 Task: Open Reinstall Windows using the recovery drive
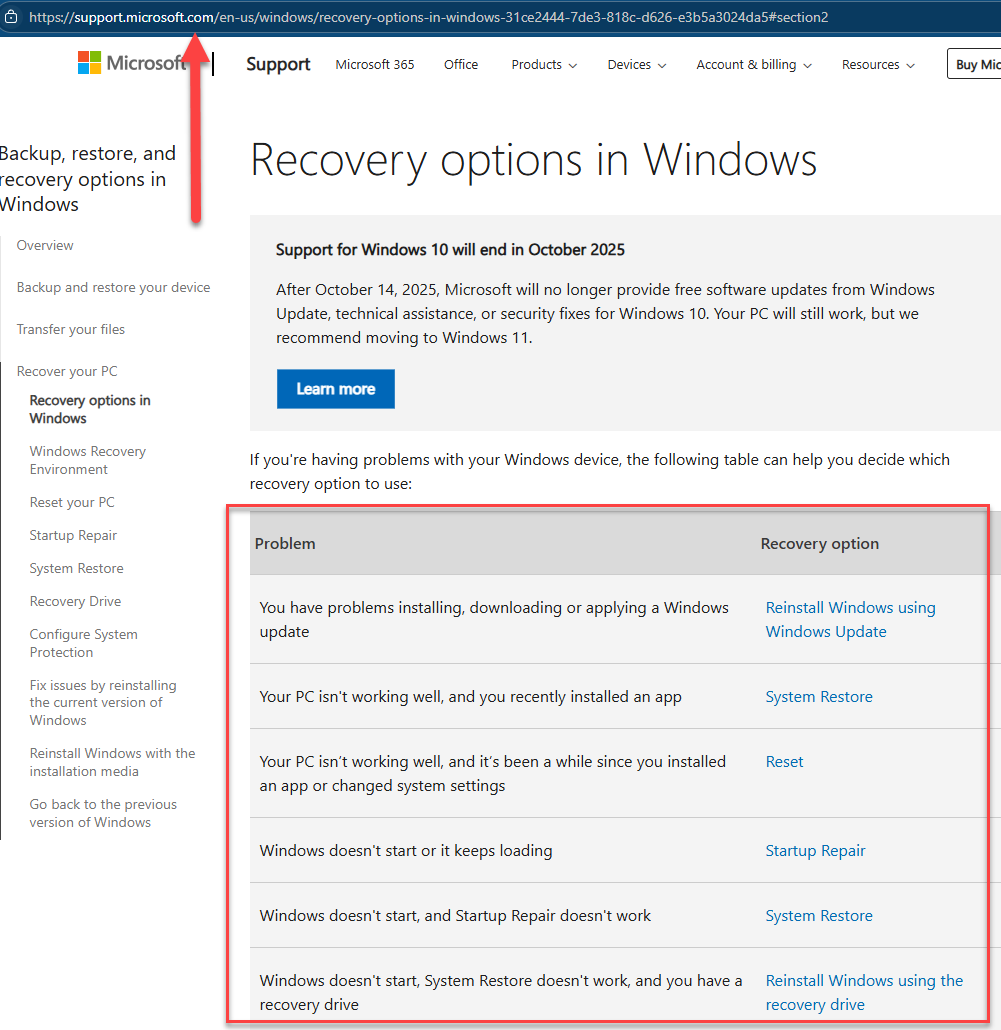(x=864, y=993)
